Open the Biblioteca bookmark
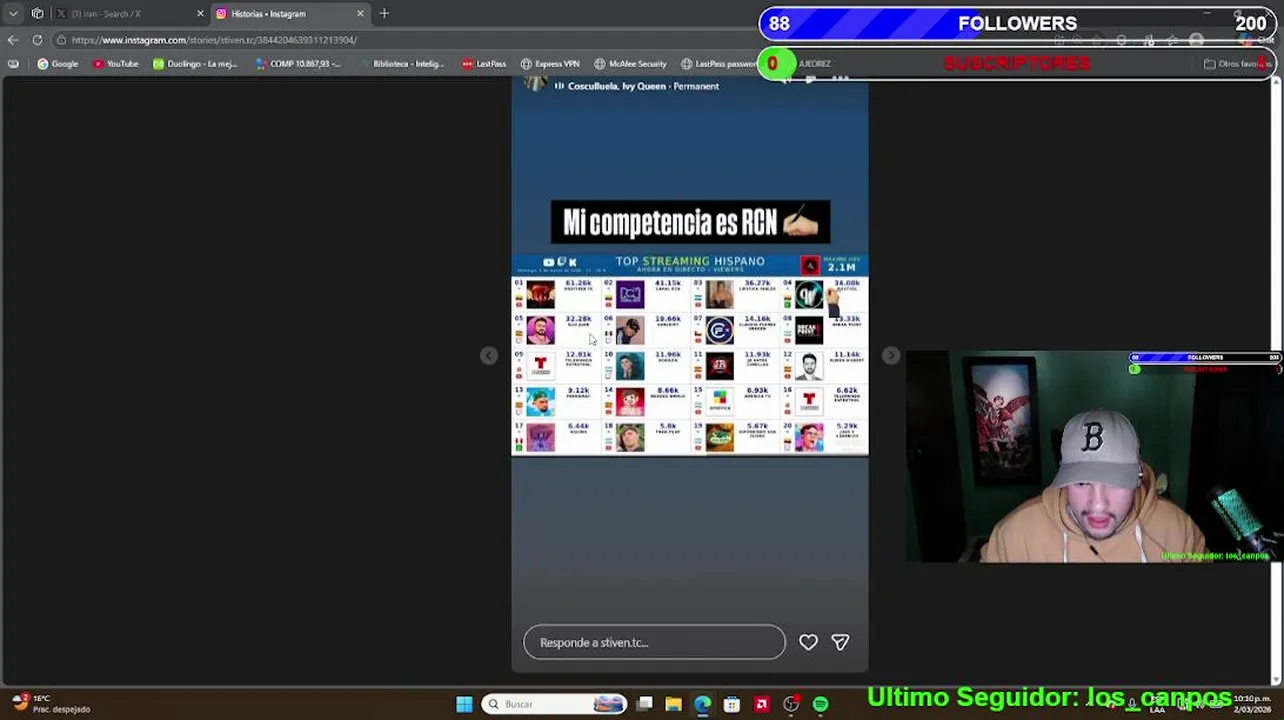Image resolution: width=1284 pixels, height=720 pixels. (x=401, y=64)
